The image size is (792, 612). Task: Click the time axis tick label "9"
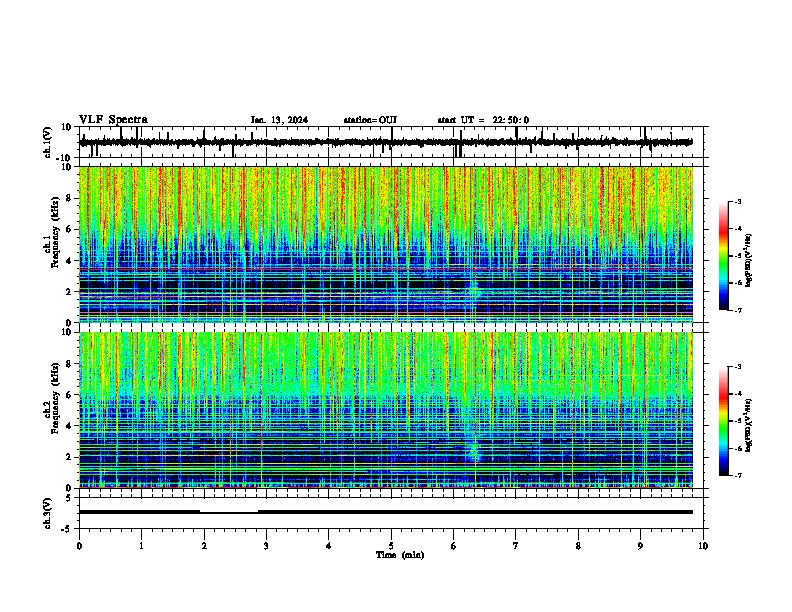click(x=640, y=546)
